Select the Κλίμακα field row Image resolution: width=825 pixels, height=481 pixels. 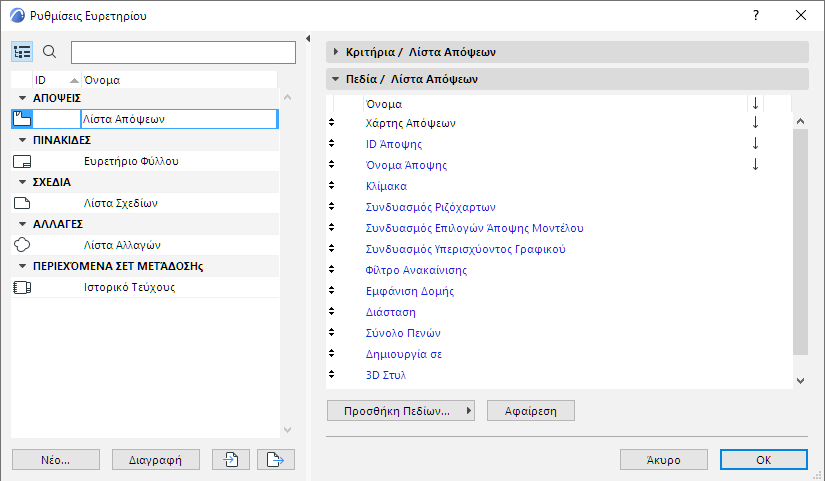pos(385,186)
